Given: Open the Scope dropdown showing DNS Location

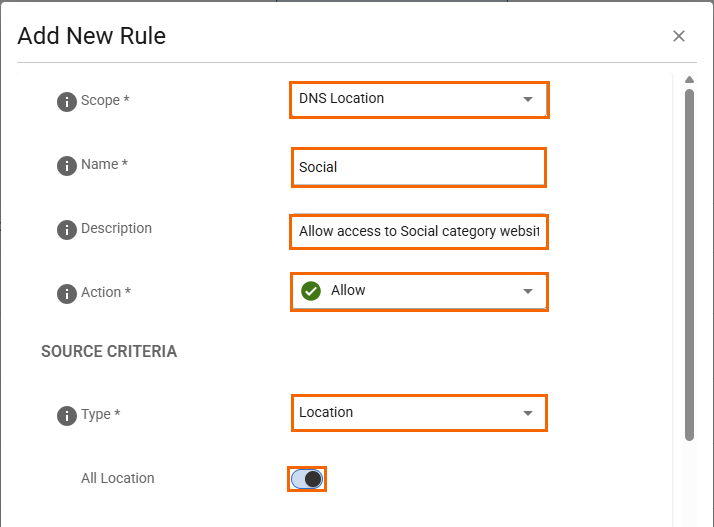Looking at the screenshot, I should (x=418, y=99).
